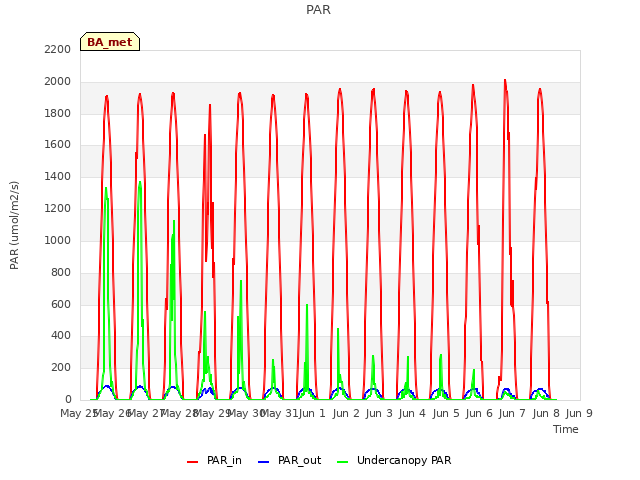Click the Undercanopy PAR legend entry
The image size is (640, 480).
pos(394,460)
